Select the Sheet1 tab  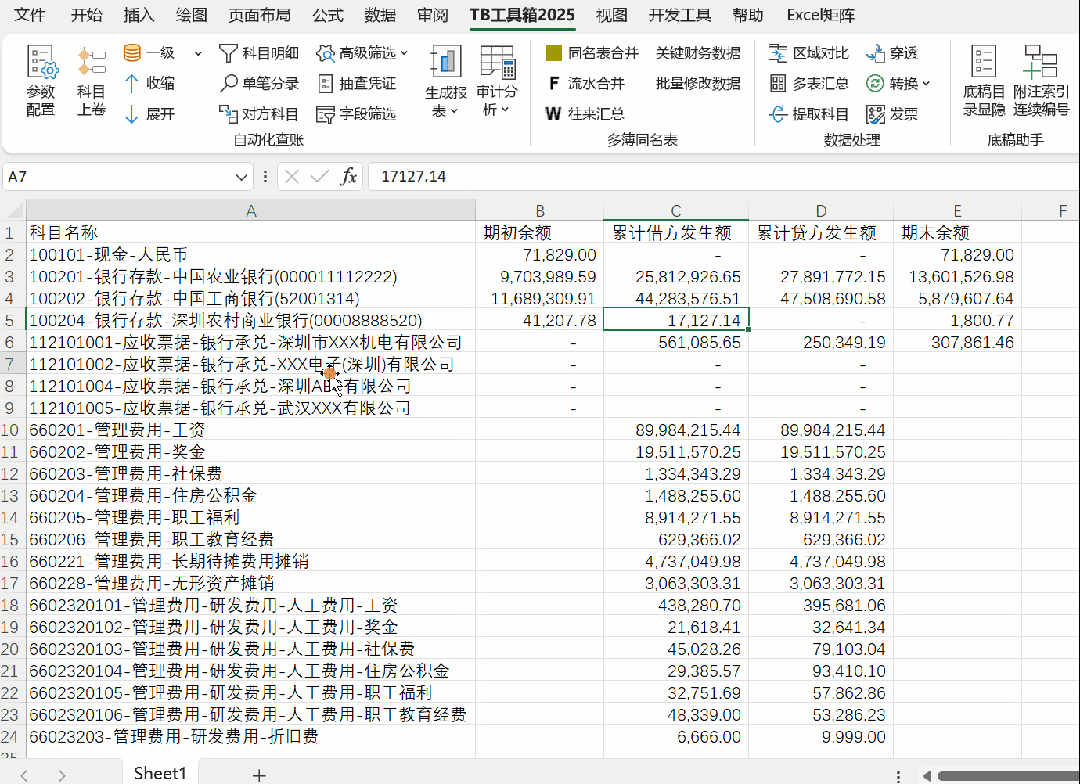click(160, 773)
